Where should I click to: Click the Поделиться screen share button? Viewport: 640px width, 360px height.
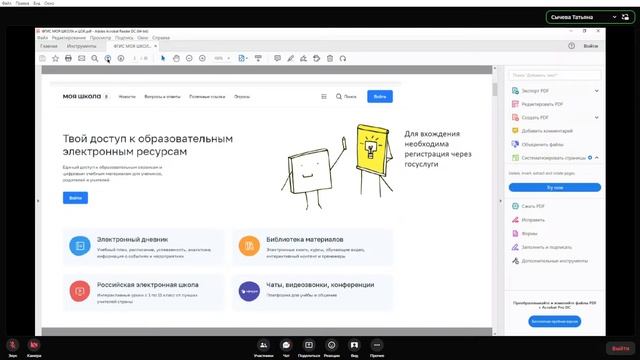(x=309, y=348)
